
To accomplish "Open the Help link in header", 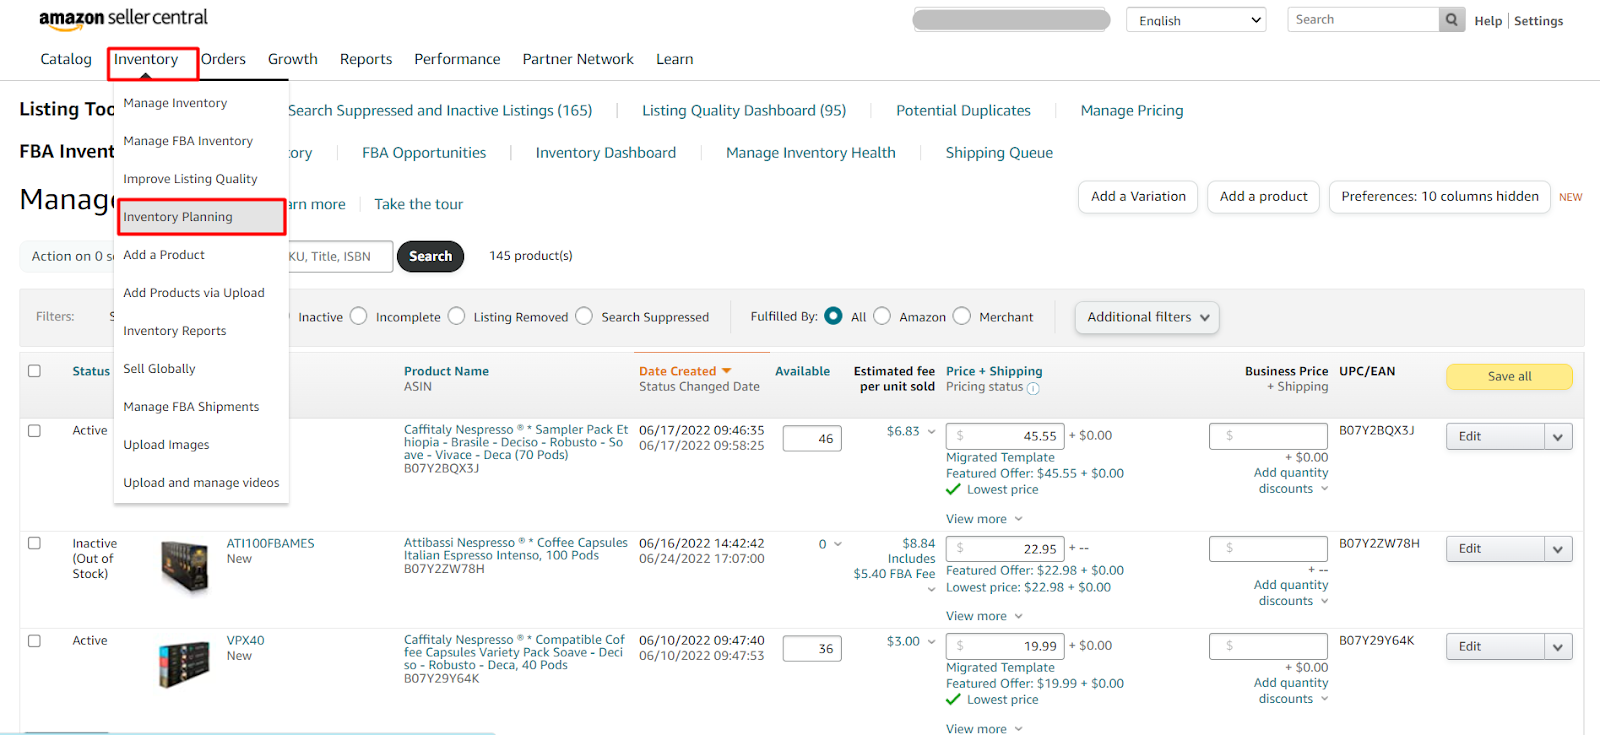I will (x=1488, y=21).
